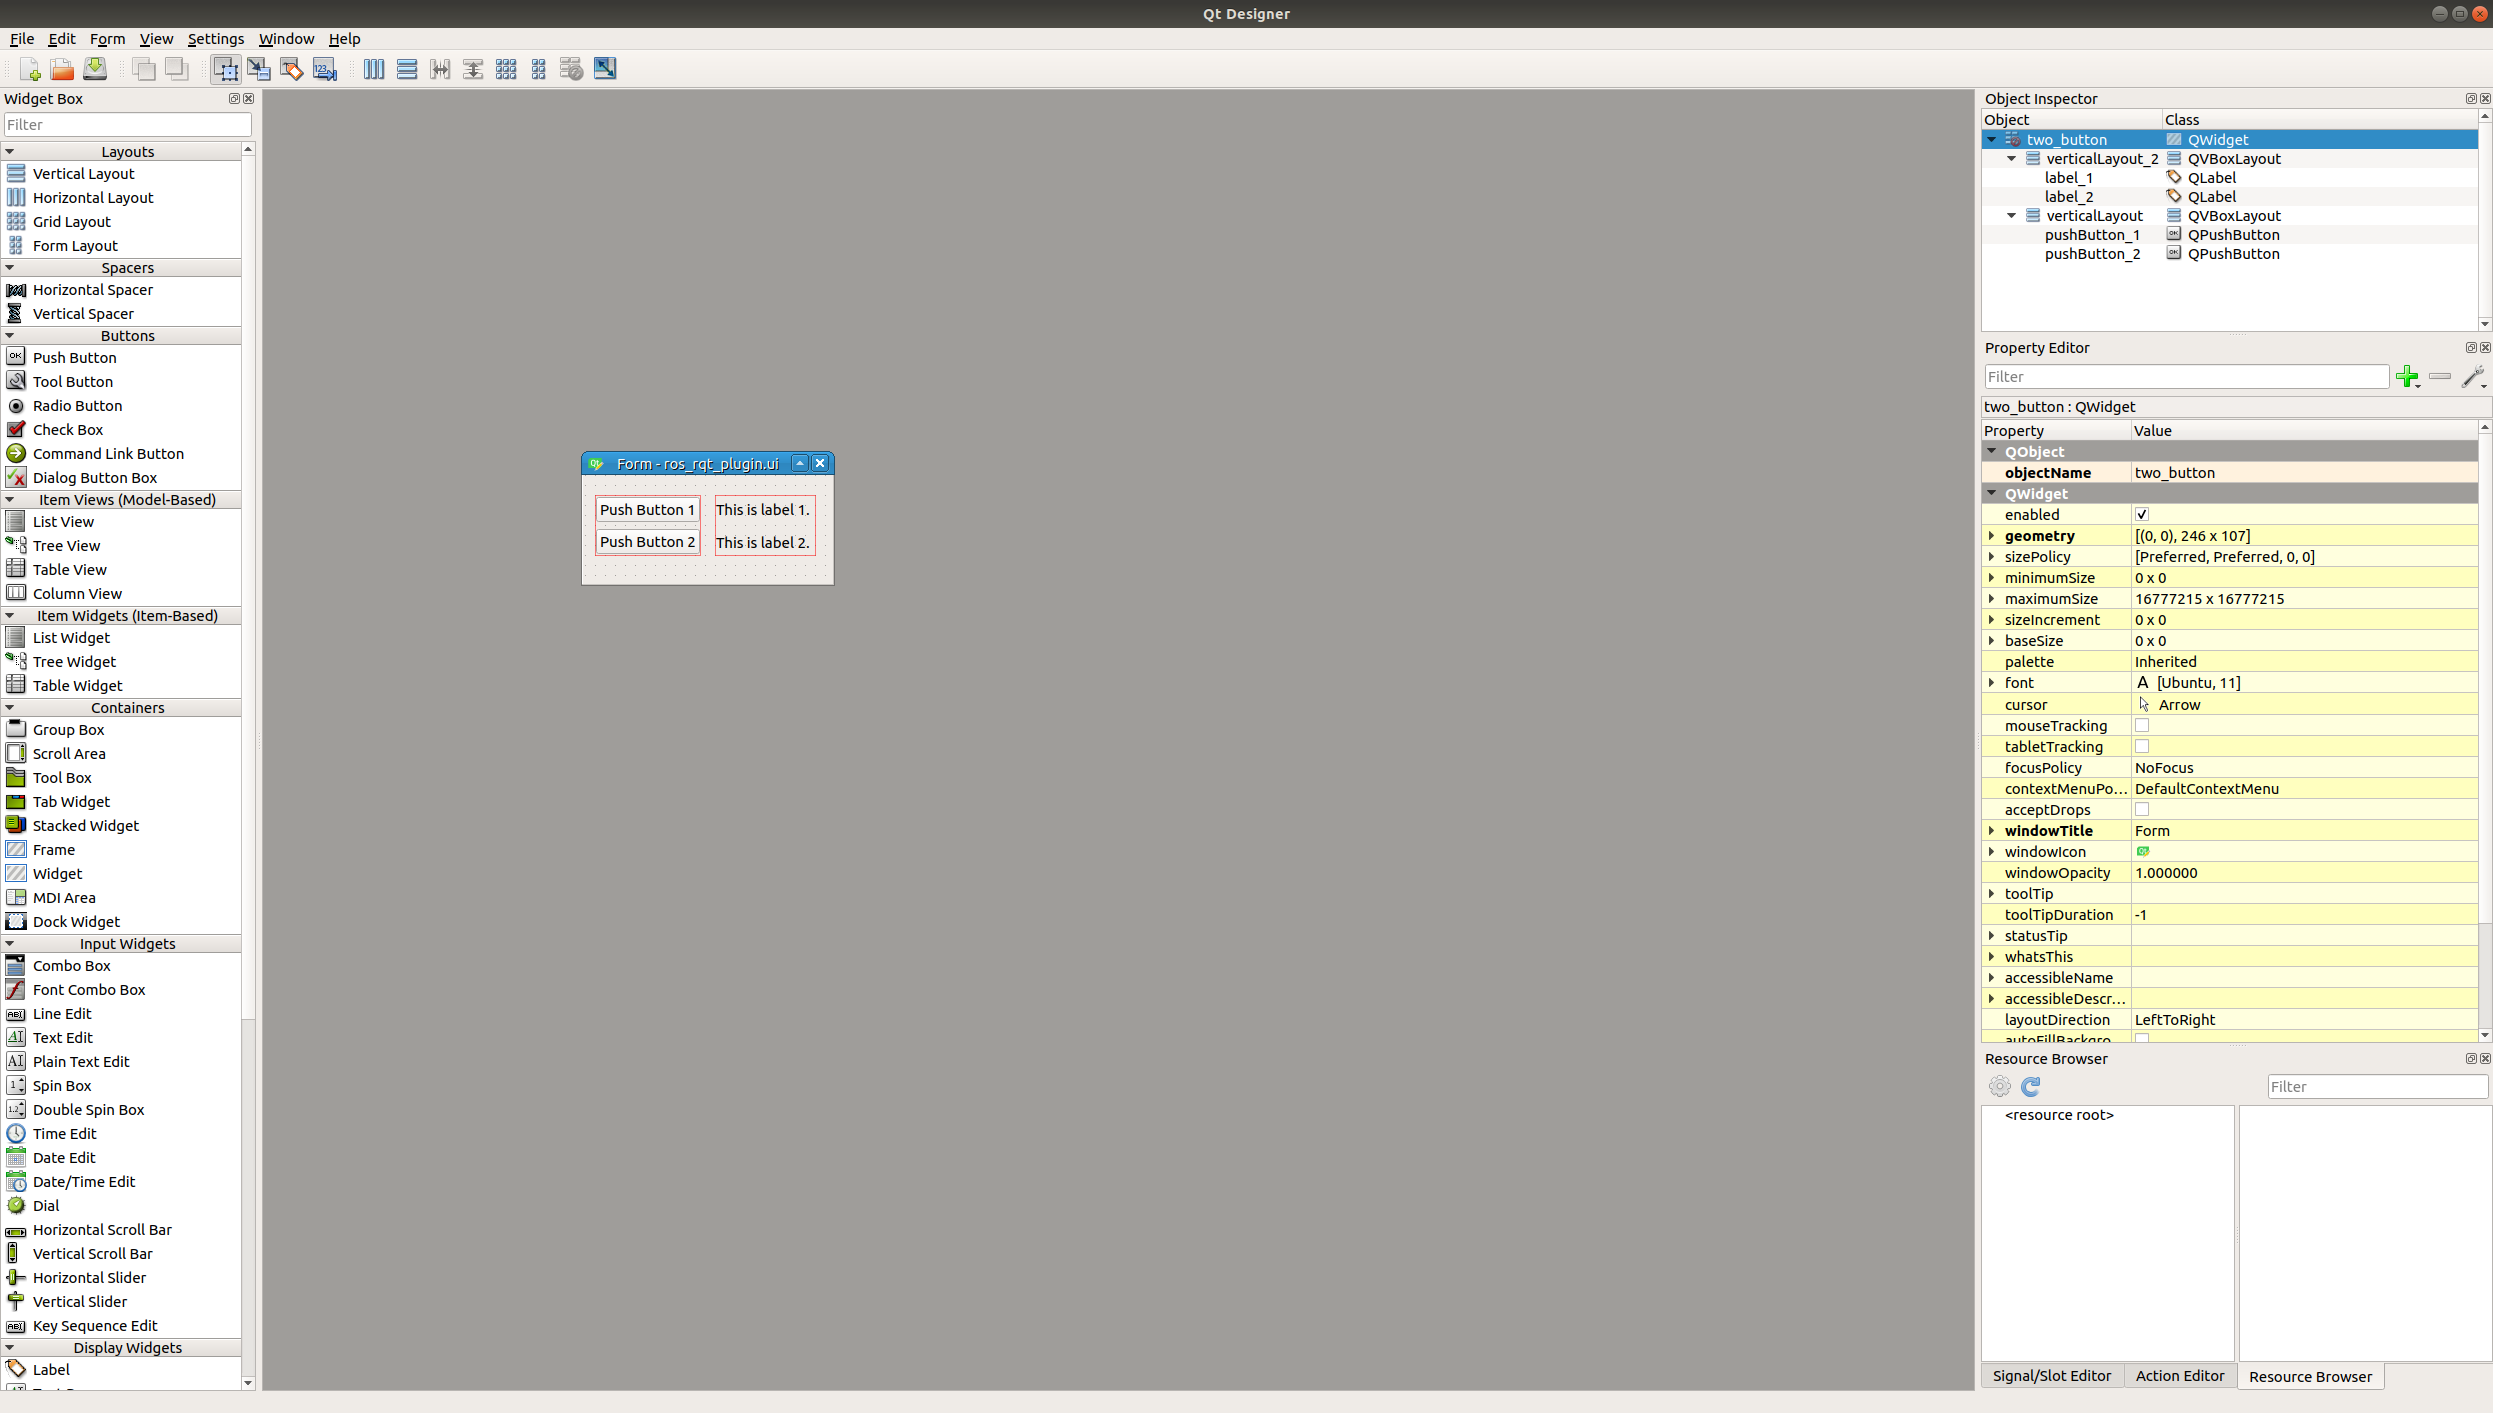Select Edit Tab Order mode icon
Image resolution: width=2493 pixels, height=1413 pixels.
point(325,69)
